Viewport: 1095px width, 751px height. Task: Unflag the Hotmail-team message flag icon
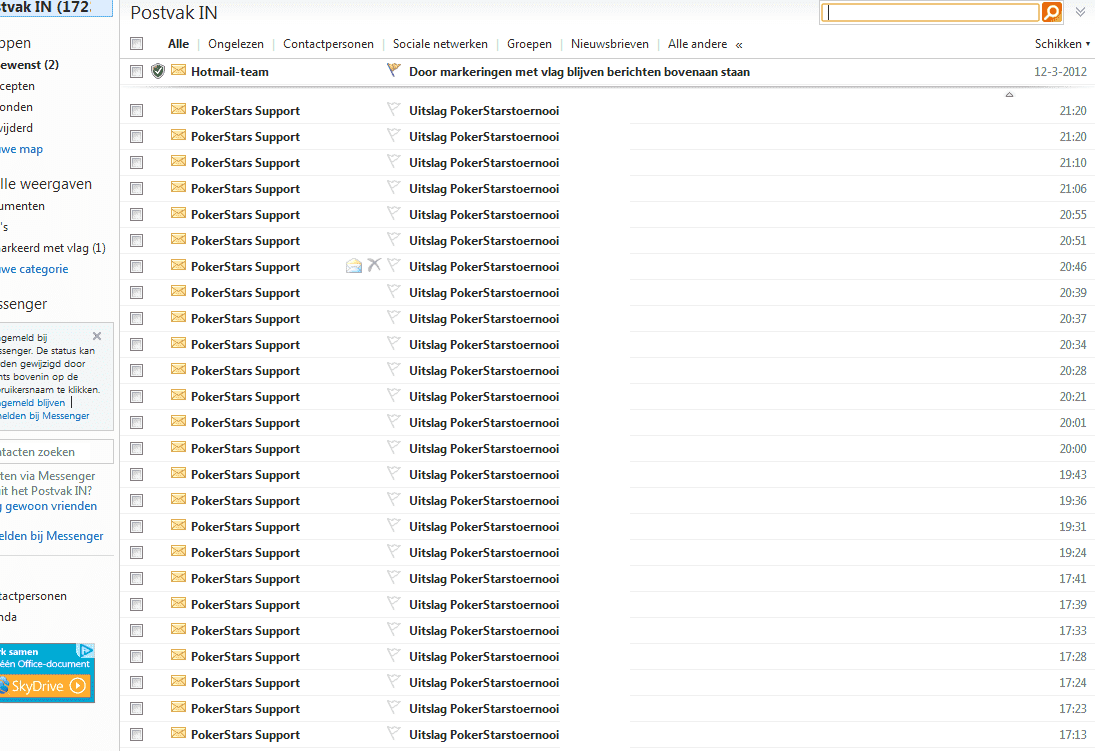click(393, 71)
